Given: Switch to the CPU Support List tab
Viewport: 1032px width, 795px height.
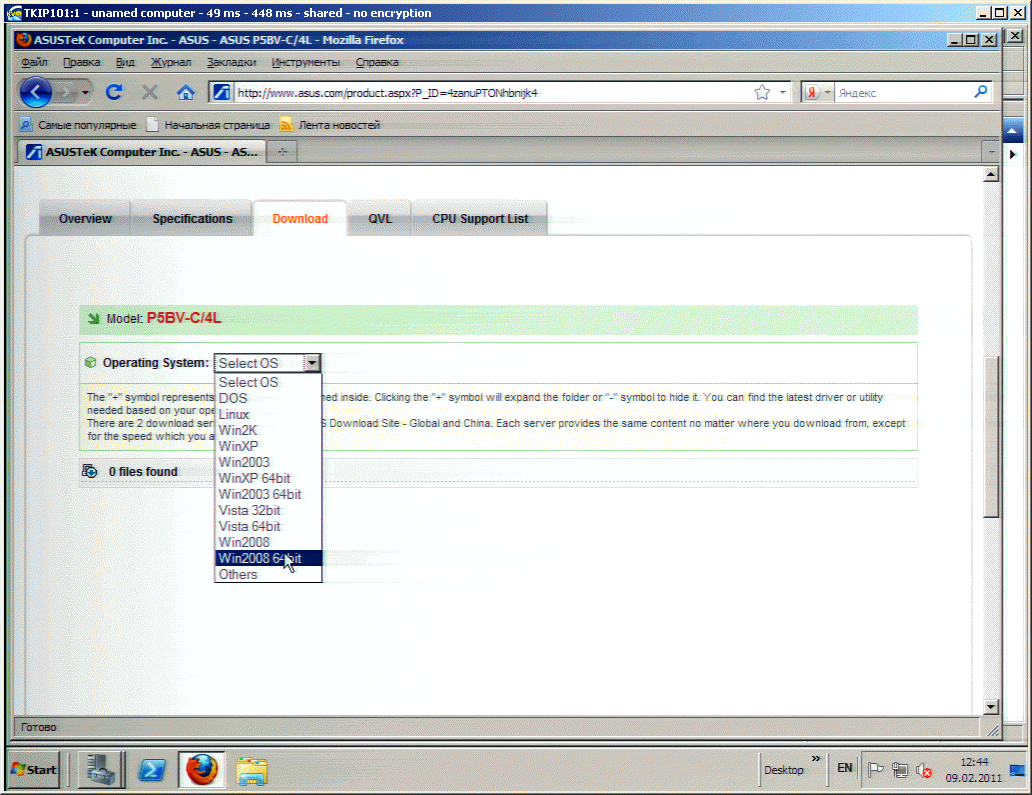Looking at the screenshot, I should [480, 218].
